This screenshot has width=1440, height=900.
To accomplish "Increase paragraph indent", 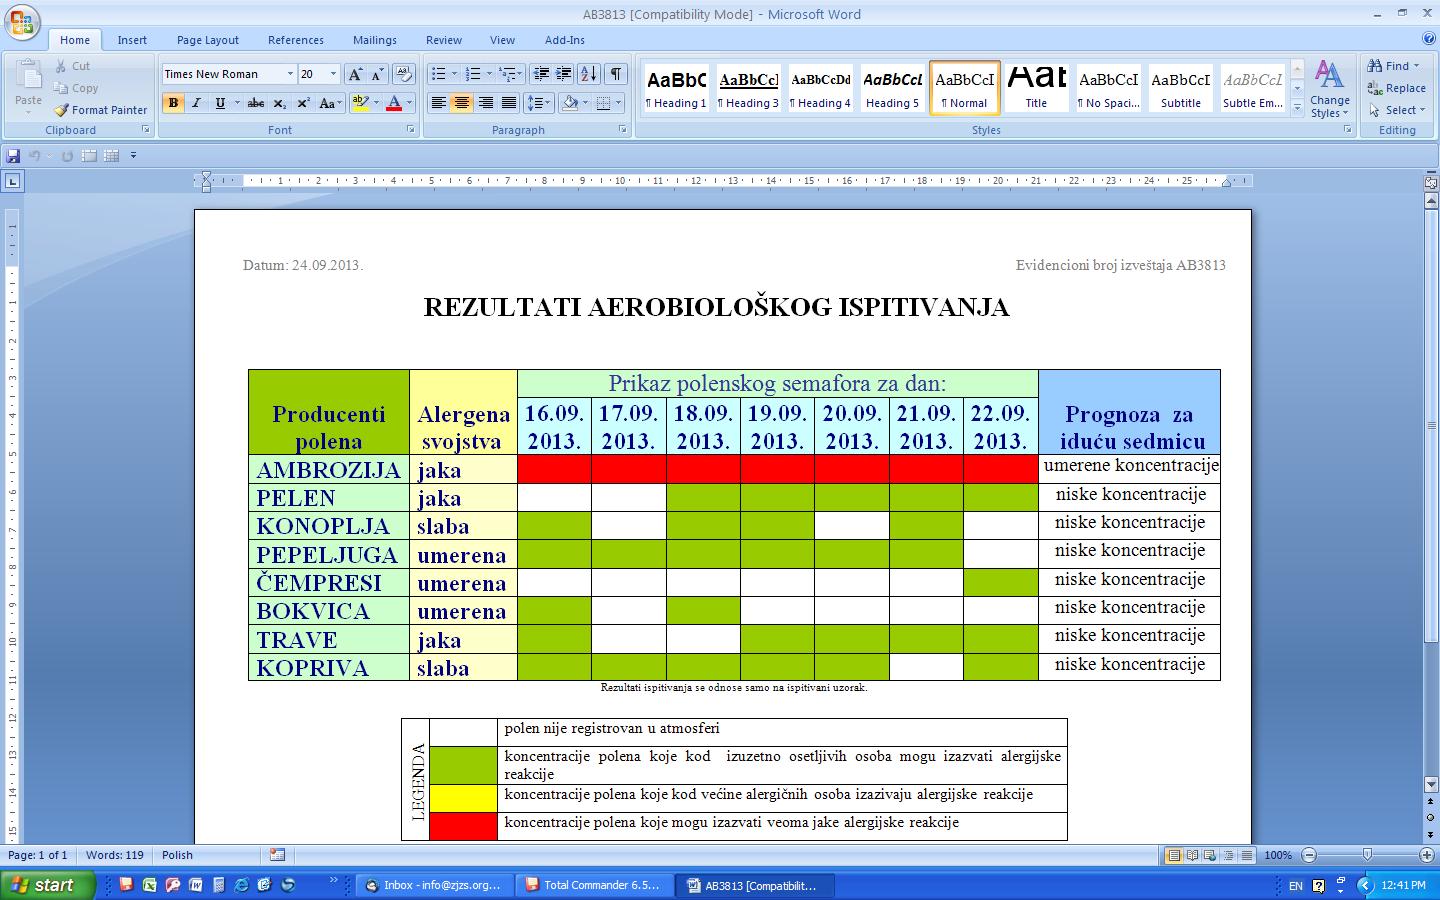I will click(x=563, y=74).
